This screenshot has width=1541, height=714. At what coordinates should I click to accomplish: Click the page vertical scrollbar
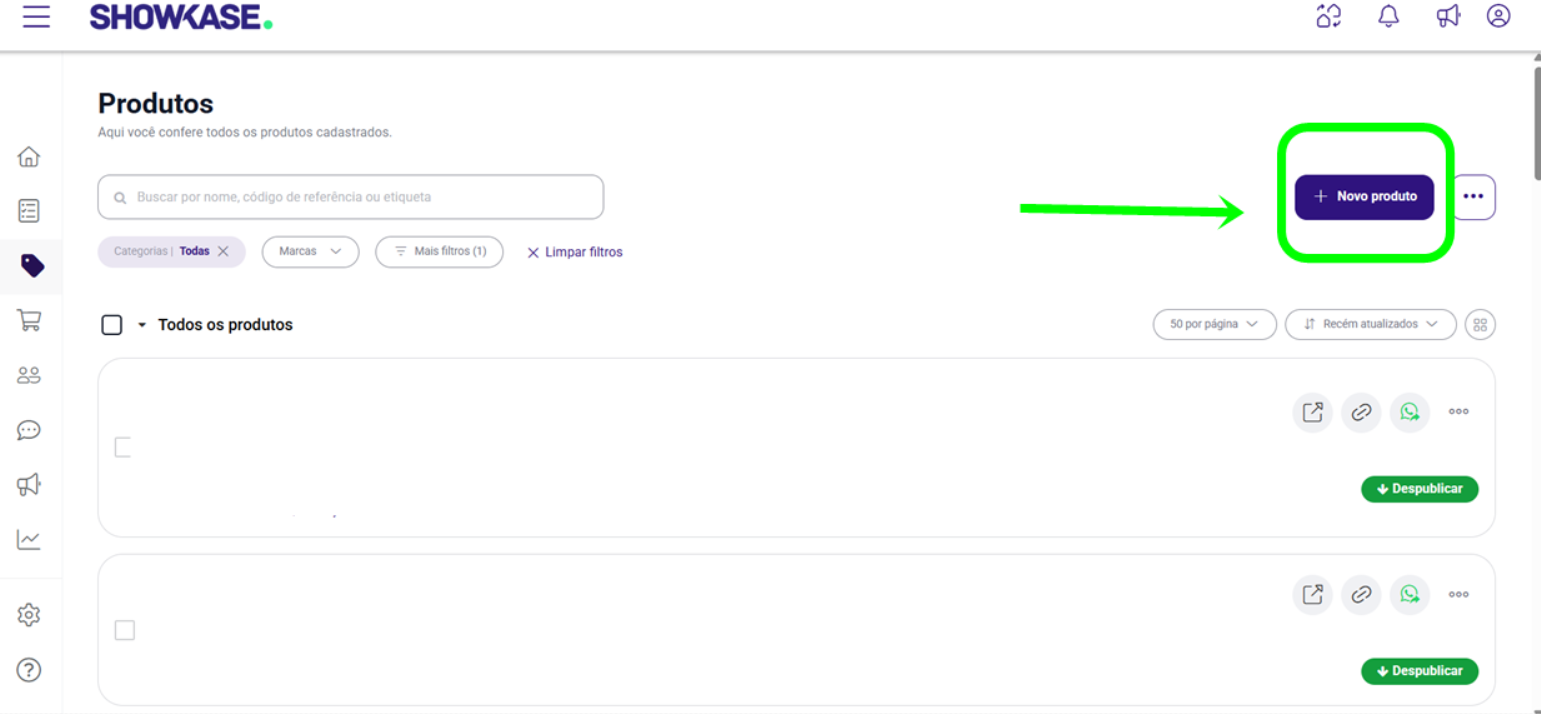click(1537, 122)
